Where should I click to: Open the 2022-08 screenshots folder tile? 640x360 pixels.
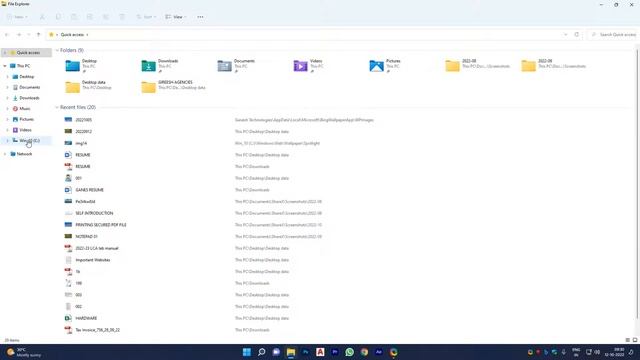click(478, 65)
